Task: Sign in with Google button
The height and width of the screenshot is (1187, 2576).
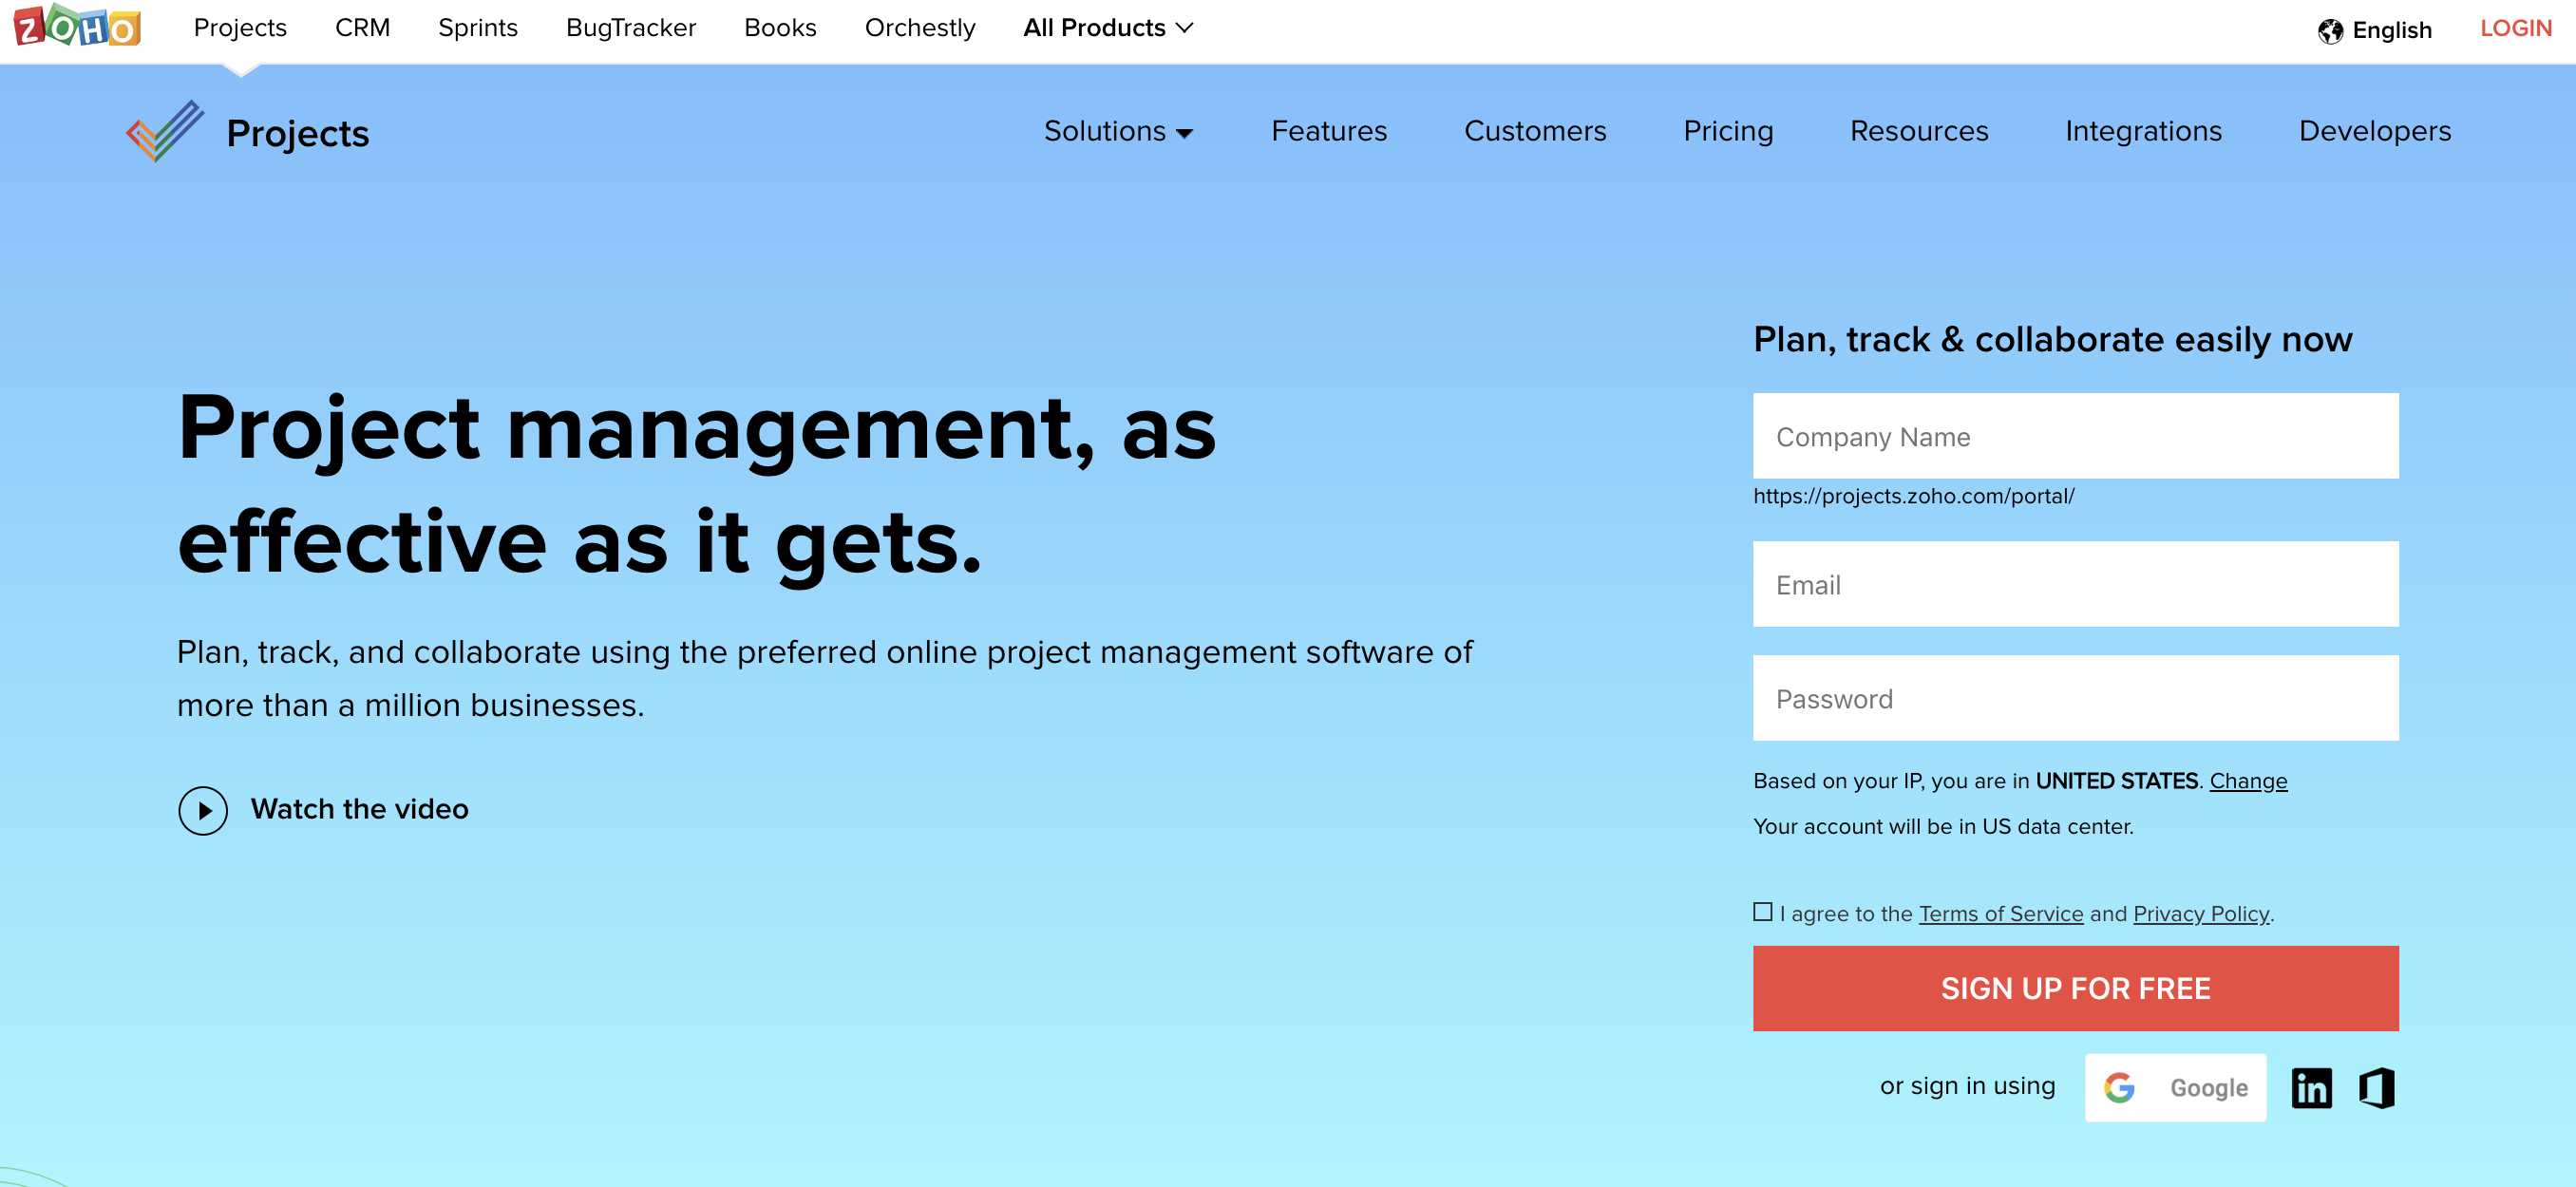Action: click(2175, 1088)
